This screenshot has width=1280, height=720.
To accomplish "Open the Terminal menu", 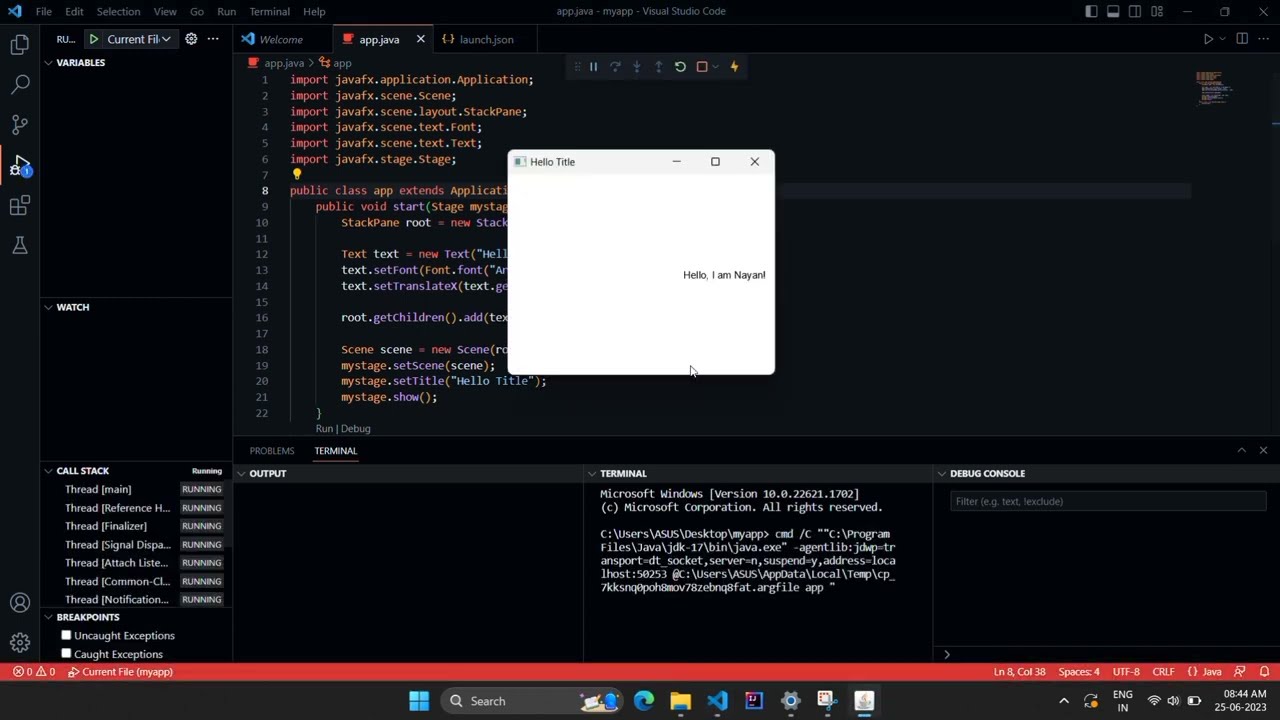I will [x=269, y=11].
